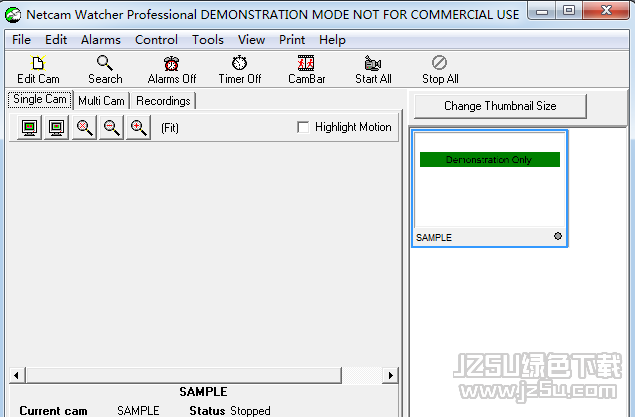
Task: Click the Change Thumbnail Size button
Action: [x=500, y=106]
